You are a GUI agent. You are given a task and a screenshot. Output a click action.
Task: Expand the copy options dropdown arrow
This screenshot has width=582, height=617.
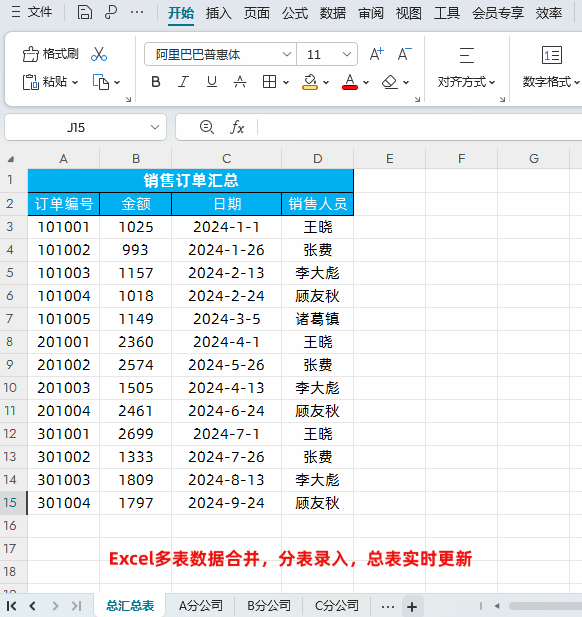(x=117, y=83)
